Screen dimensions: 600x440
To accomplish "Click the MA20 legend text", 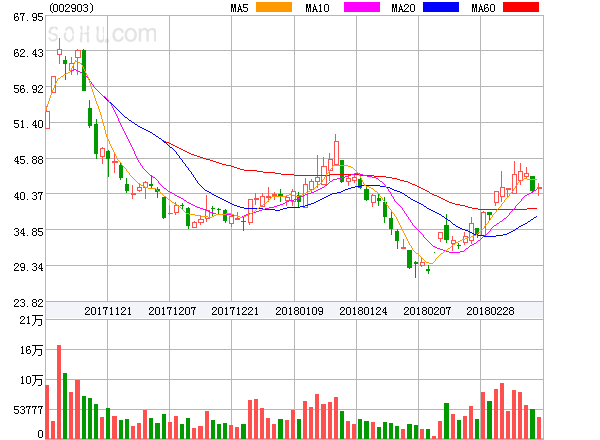I will [403, 8].
